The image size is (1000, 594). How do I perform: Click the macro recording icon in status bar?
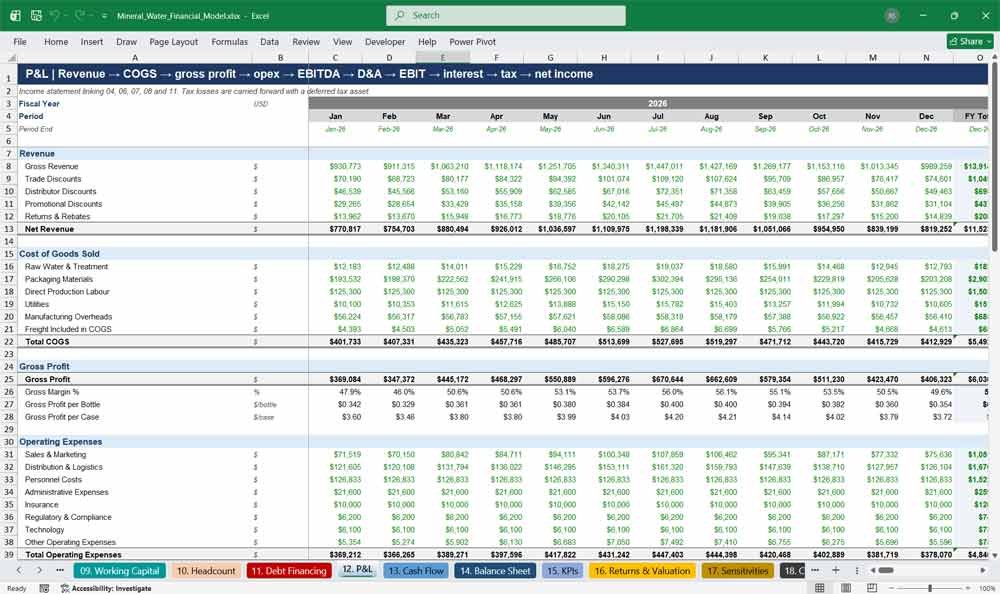point(44,588)
